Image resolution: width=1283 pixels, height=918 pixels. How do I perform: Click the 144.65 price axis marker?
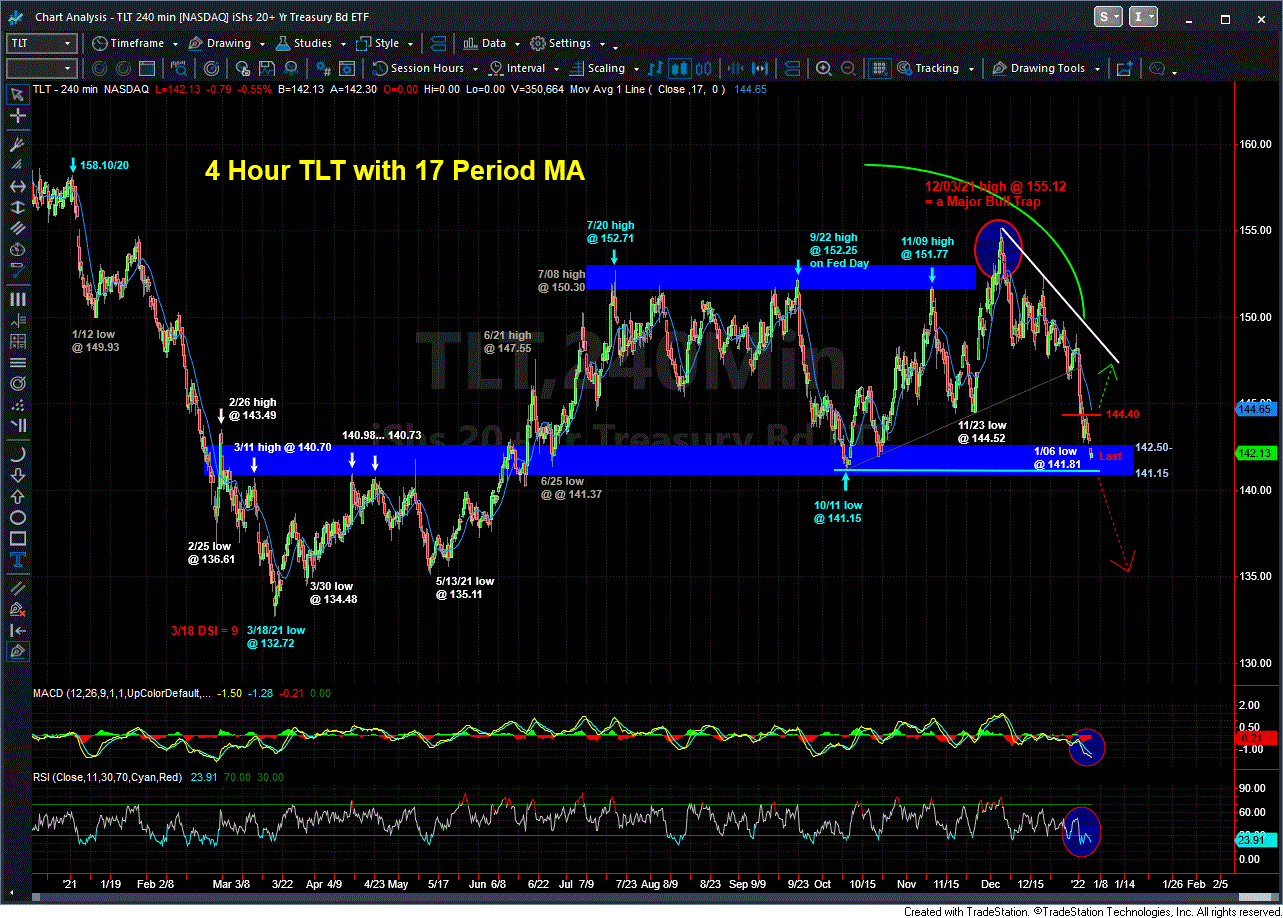click(1258, 408)
